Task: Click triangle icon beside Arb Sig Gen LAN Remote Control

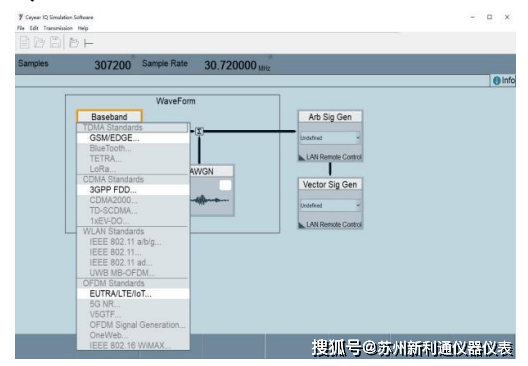Action: click(302, 157)
